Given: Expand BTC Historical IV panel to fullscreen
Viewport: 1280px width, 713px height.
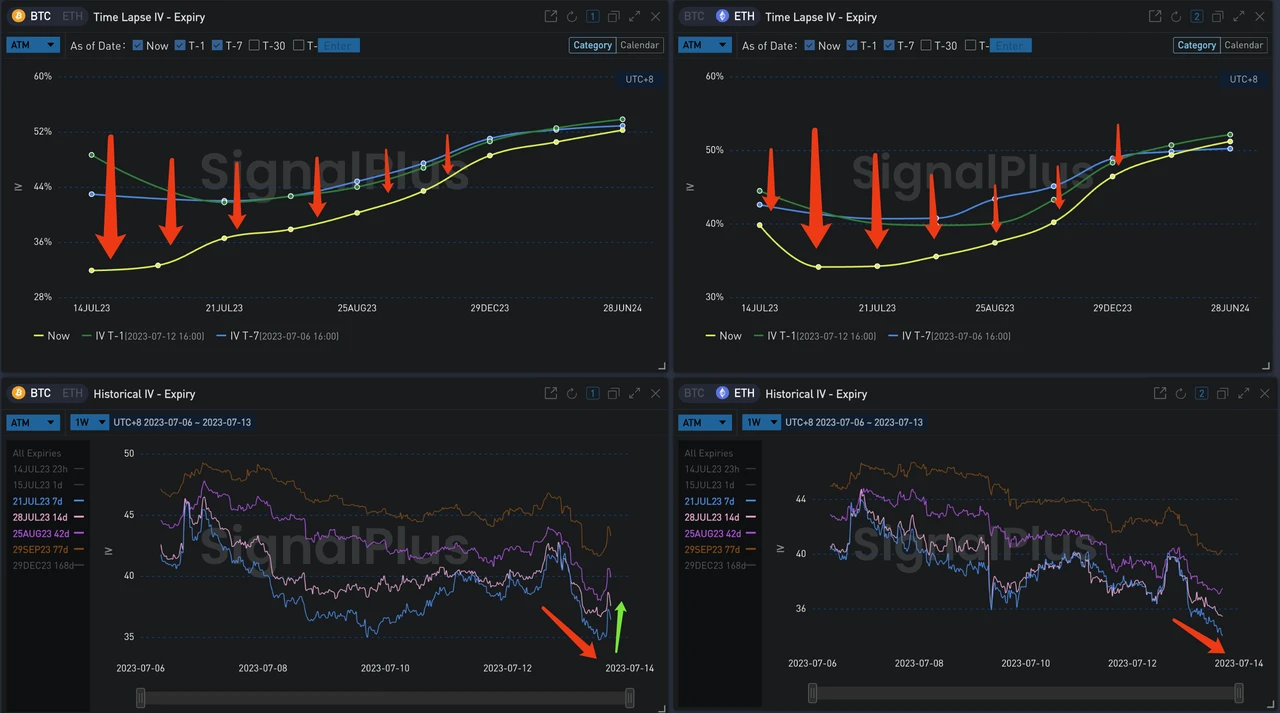Looking at the screenshot, I should point(635,394).
